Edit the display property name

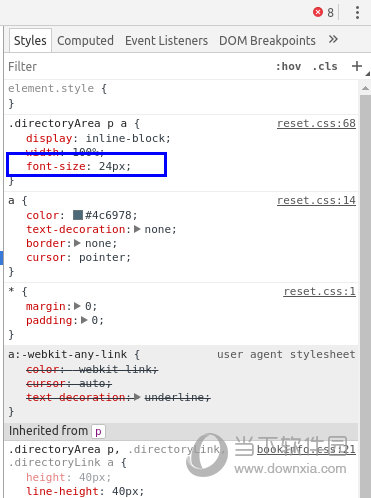(49, 138)
